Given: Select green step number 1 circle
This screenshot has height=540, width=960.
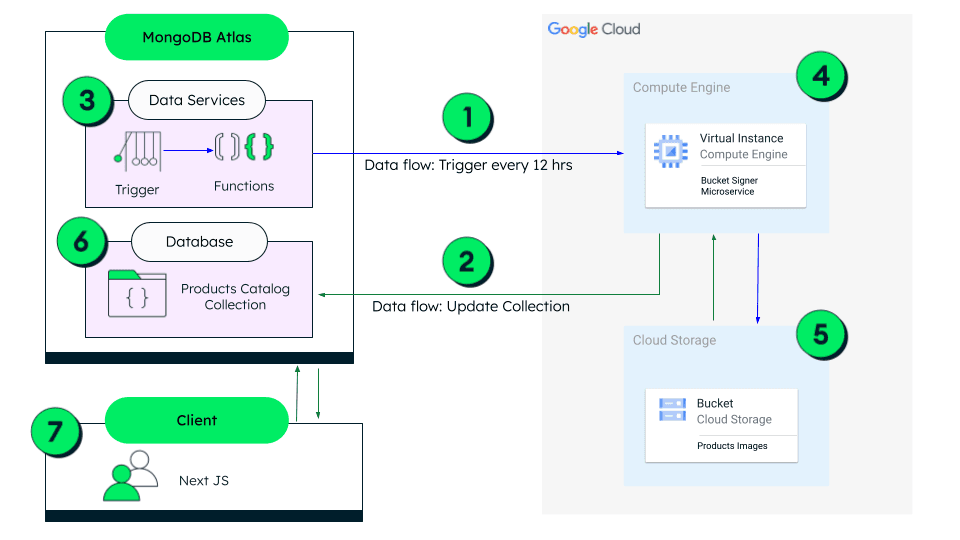Looking at the screenshot, I should pyautogui.click(x=468, y=120).
